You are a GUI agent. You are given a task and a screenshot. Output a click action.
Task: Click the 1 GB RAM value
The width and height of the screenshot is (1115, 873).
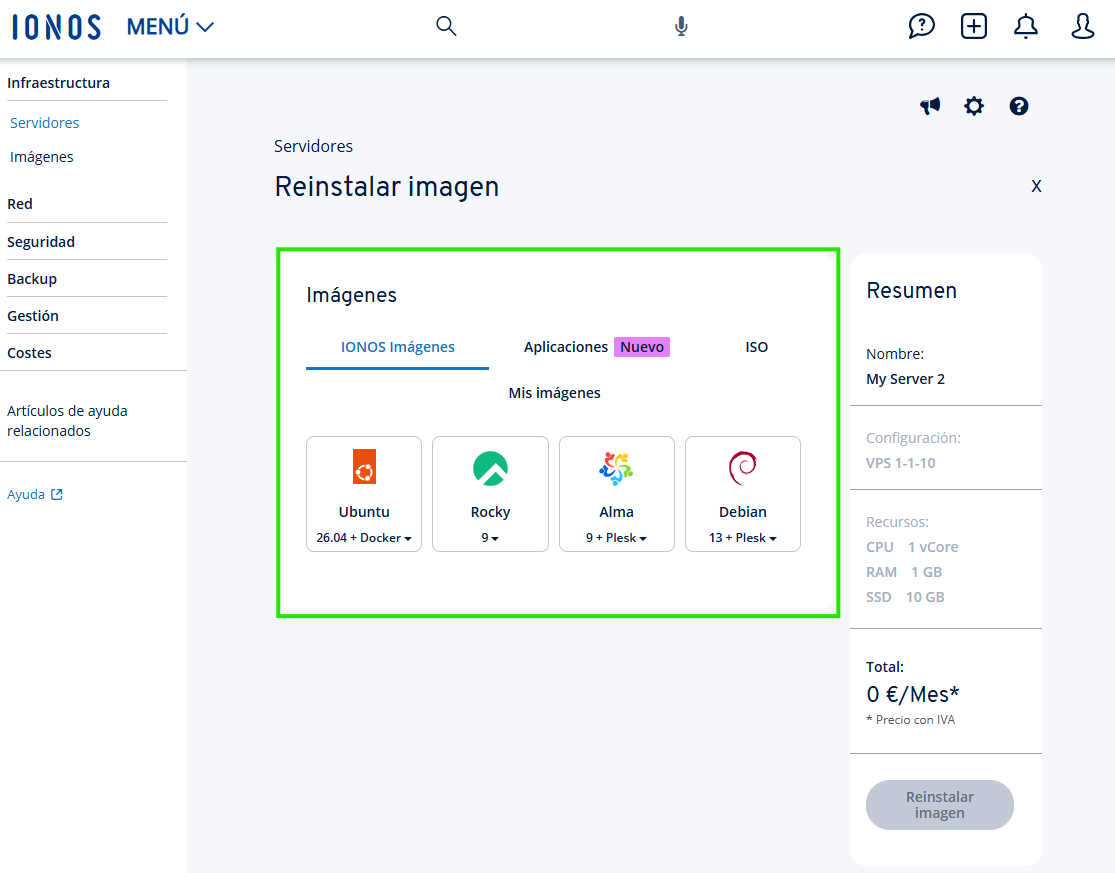[927, 572]
